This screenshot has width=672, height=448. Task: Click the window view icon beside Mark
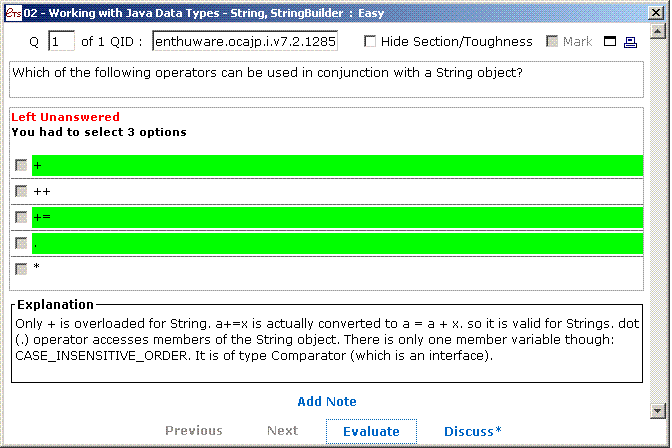click(x=609, y=42)
